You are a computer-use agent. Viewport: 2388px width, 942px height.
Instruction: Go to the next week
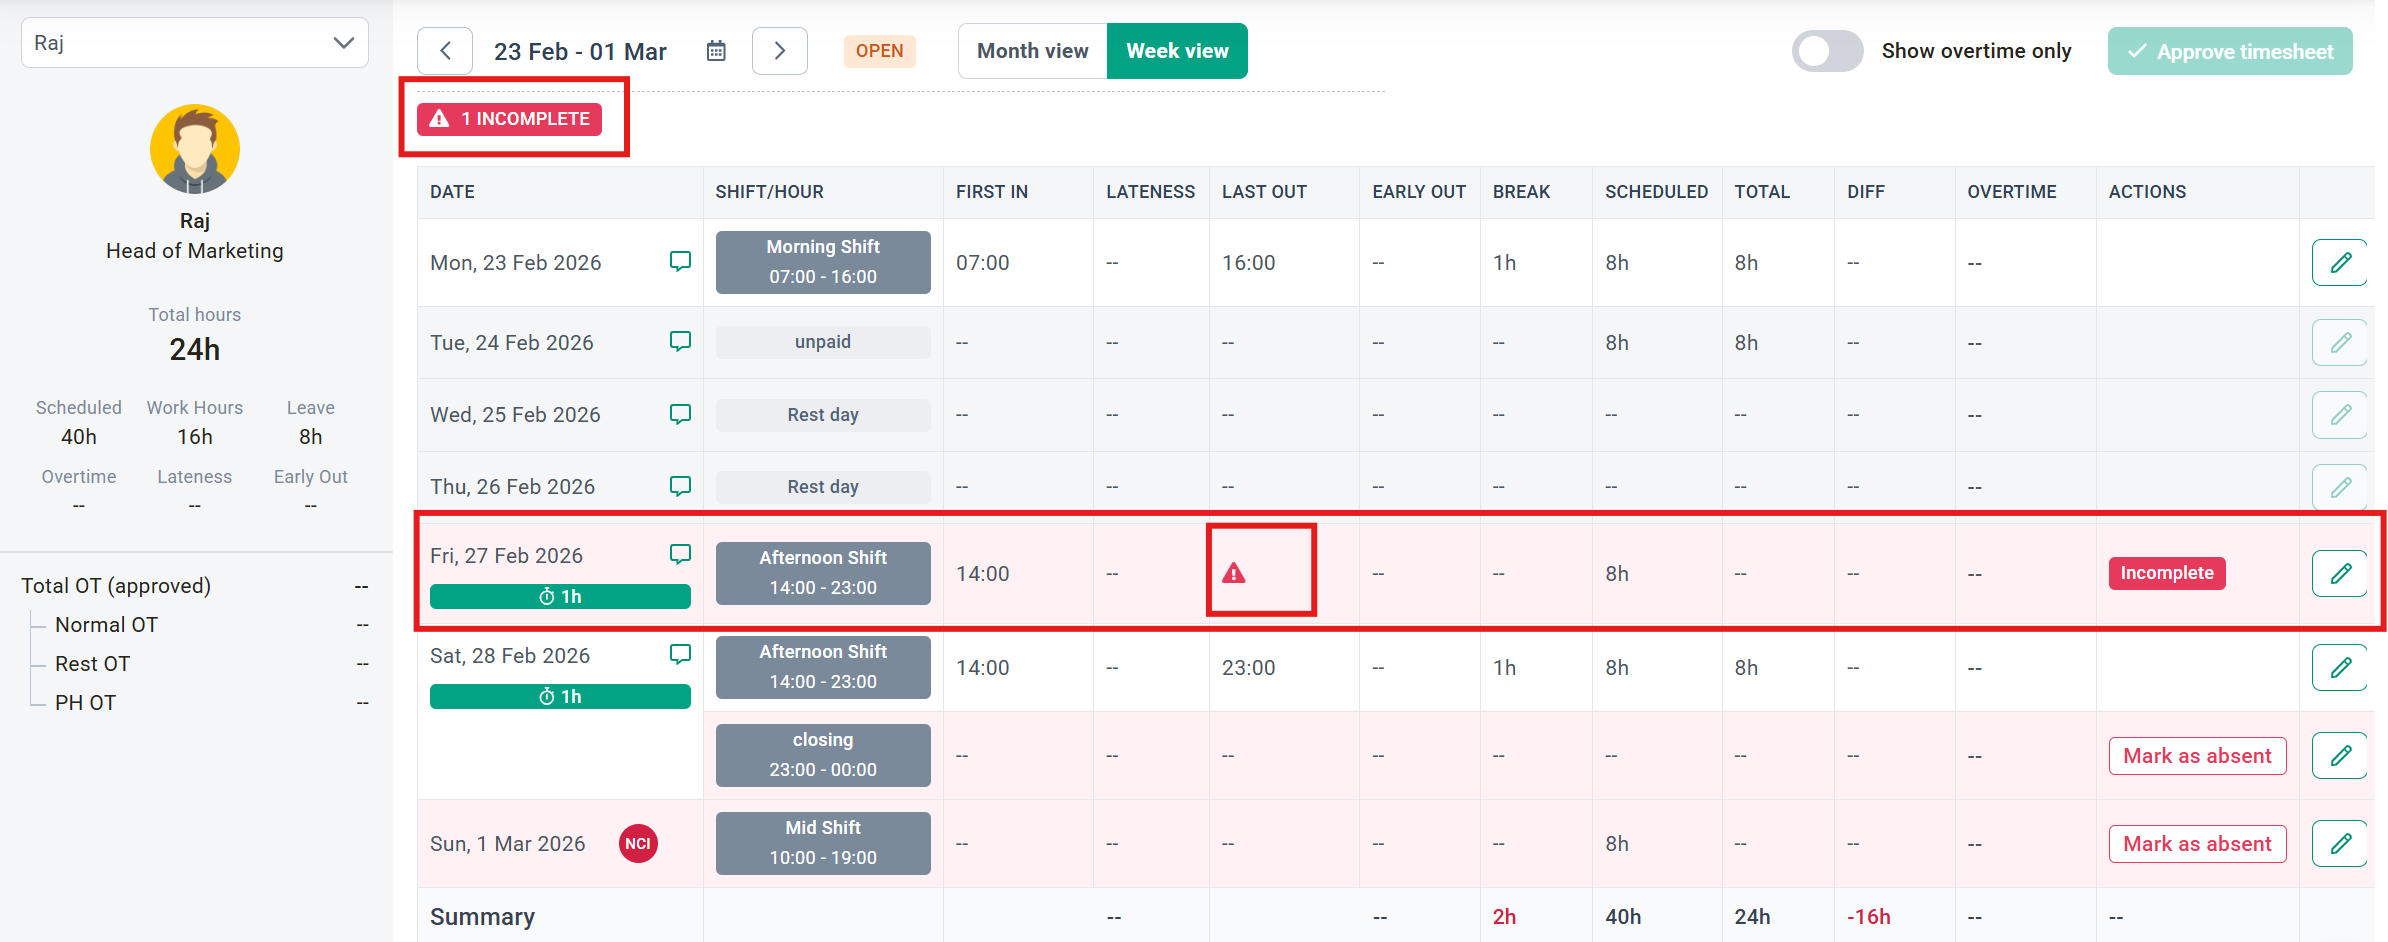779,51
